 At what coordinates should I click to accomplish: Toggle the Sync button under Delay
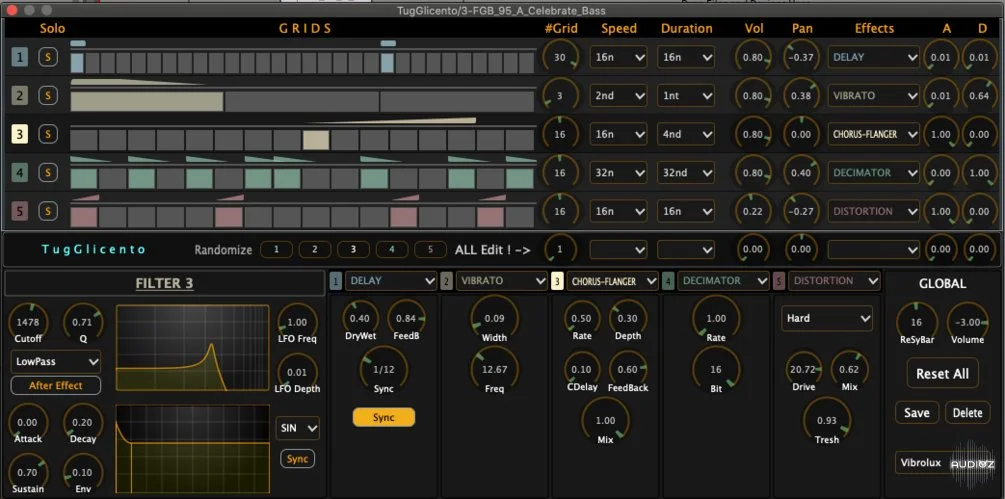[x=383, y=418]
